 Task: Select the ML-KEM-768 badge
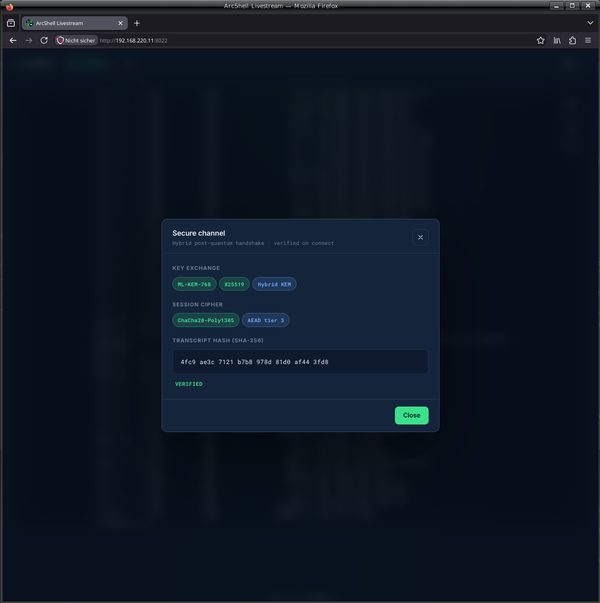coord(194,284)
